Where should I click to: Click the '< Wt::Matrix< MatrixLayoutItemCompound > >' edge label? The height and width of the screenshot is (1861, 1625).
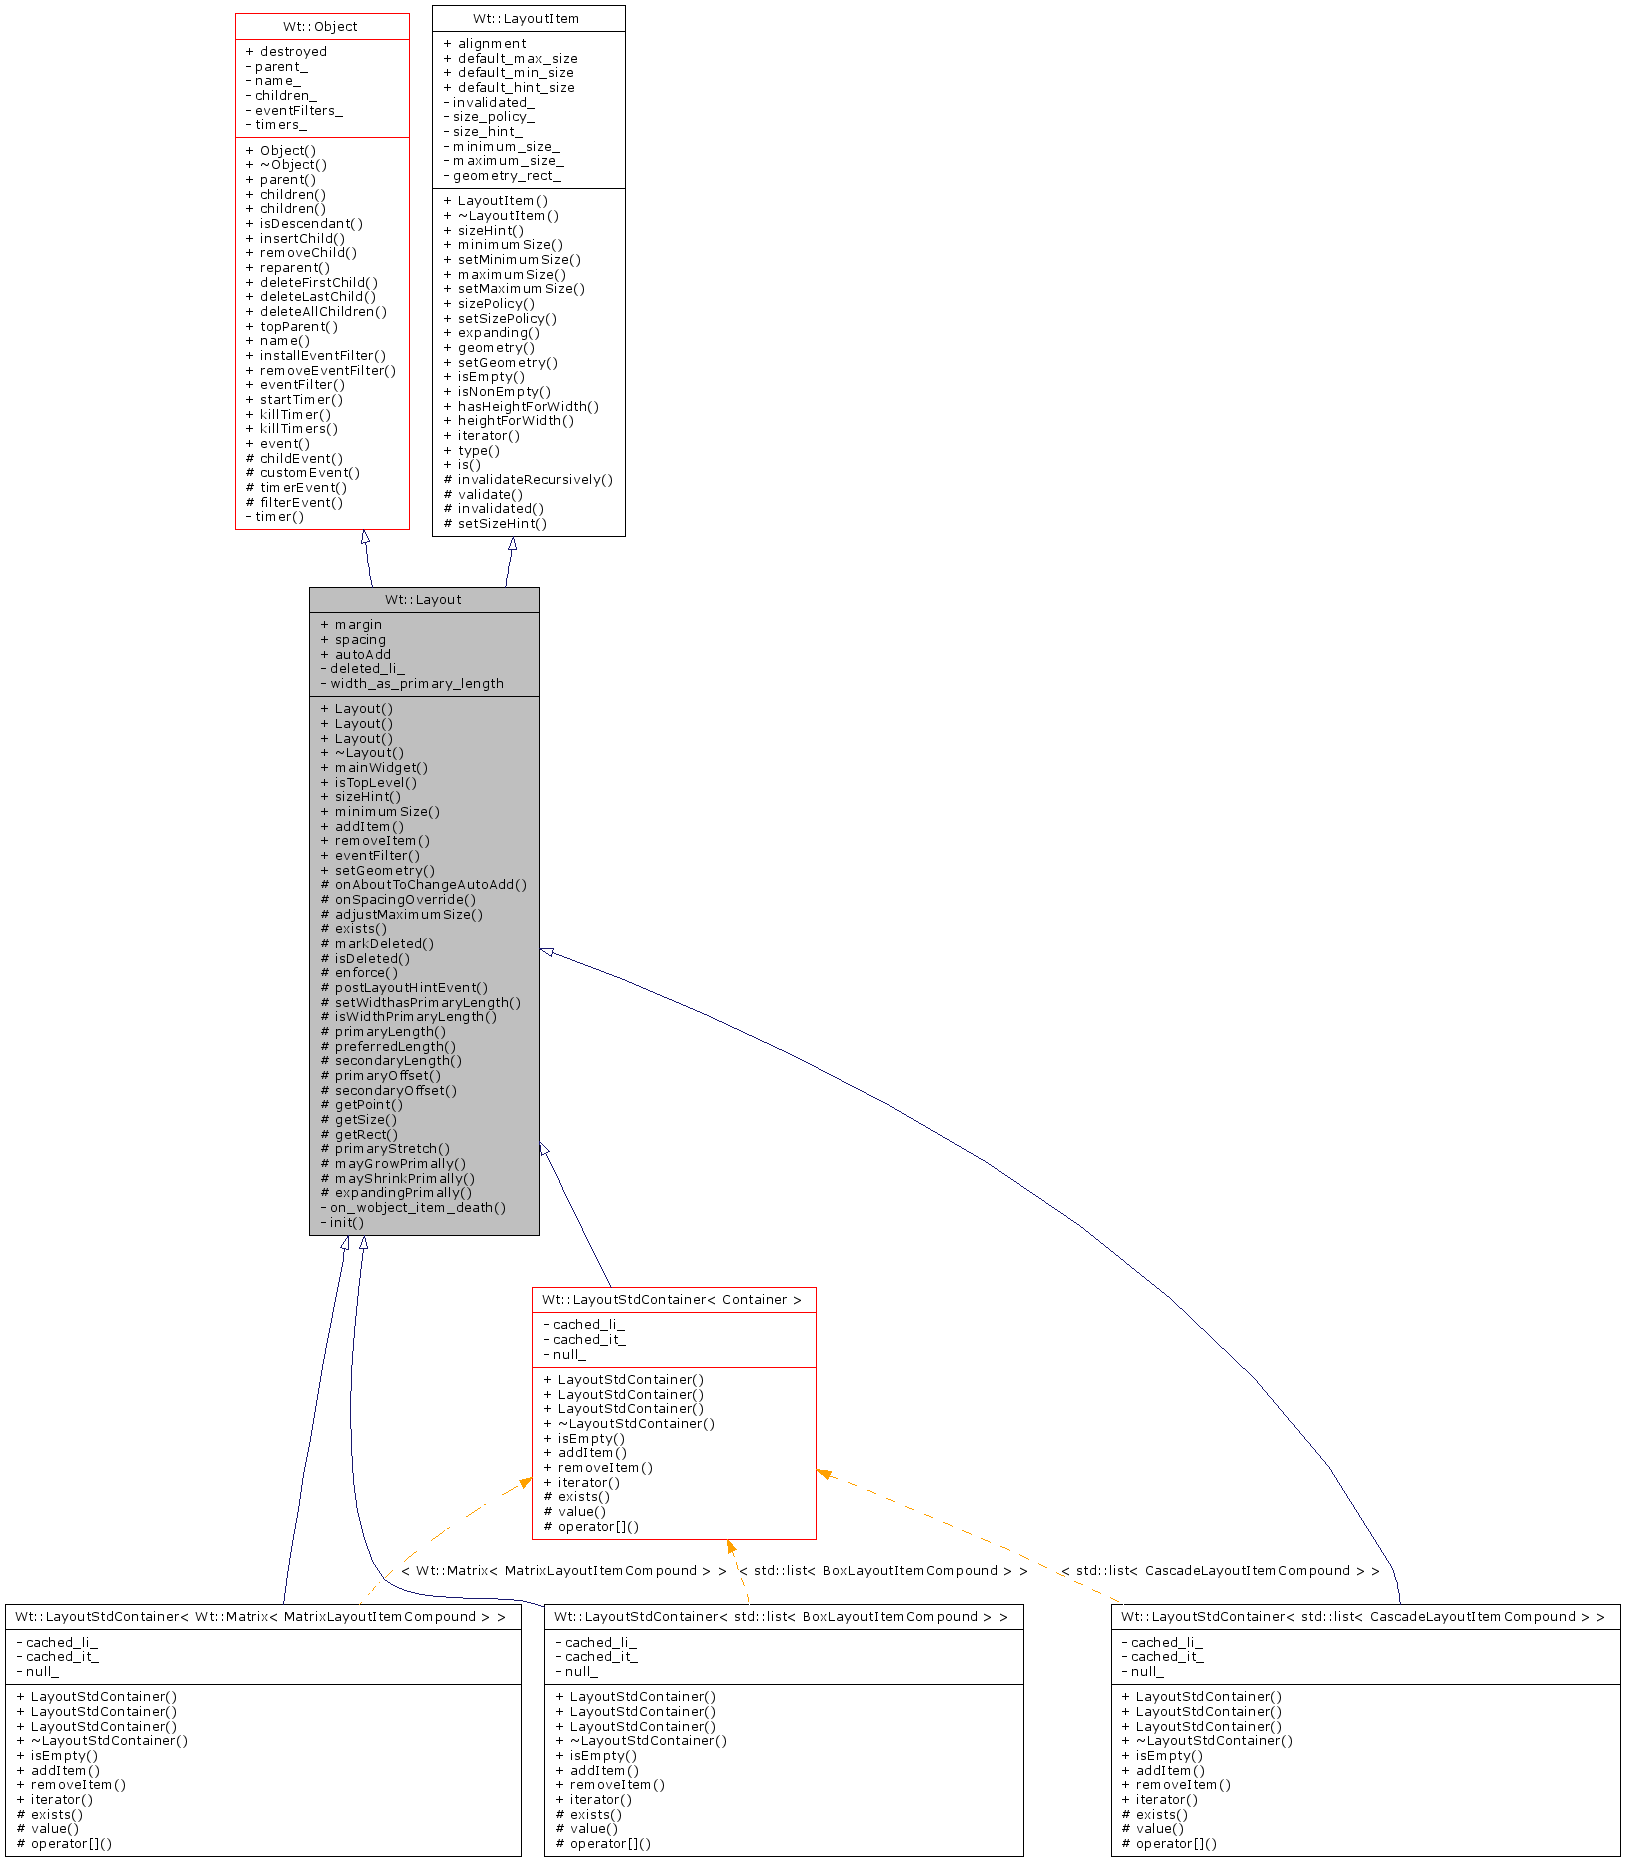564,1571
